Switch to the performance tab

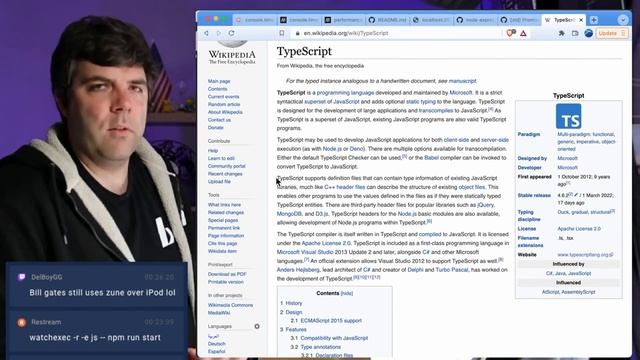tap(344, 20)
